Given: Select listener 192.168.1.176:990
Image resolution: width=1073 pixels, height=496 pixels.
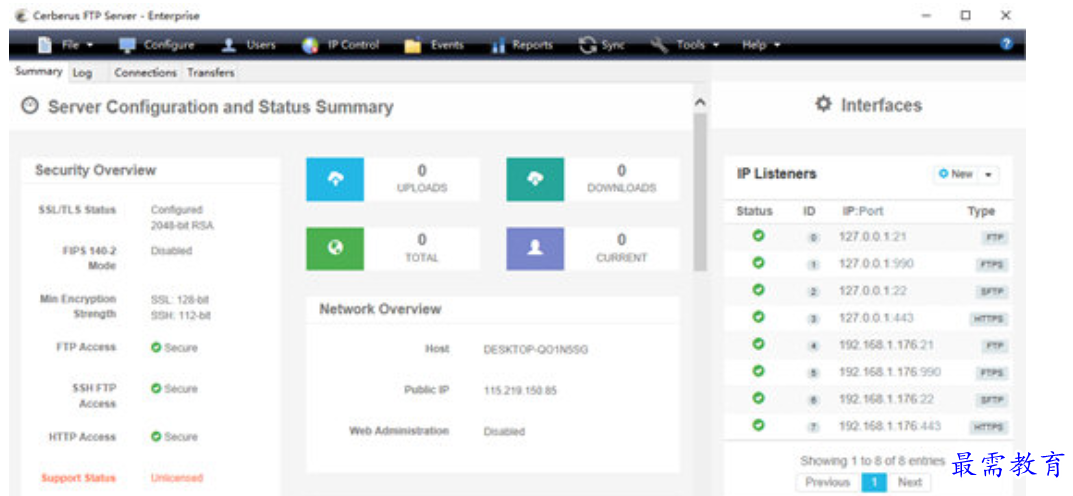Looking at the screenshot, I should coord(868,372).
